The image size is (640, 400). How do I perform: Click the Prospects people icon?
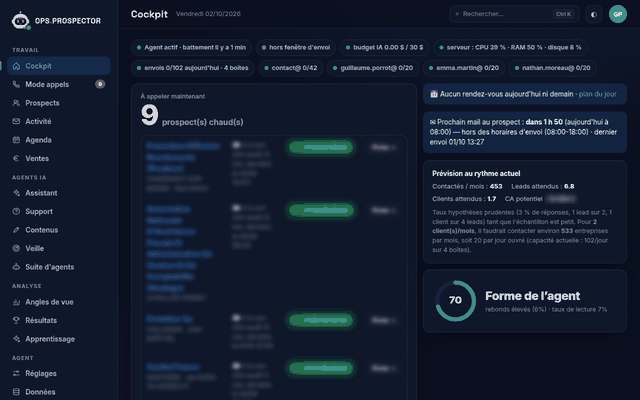(16, 103)
